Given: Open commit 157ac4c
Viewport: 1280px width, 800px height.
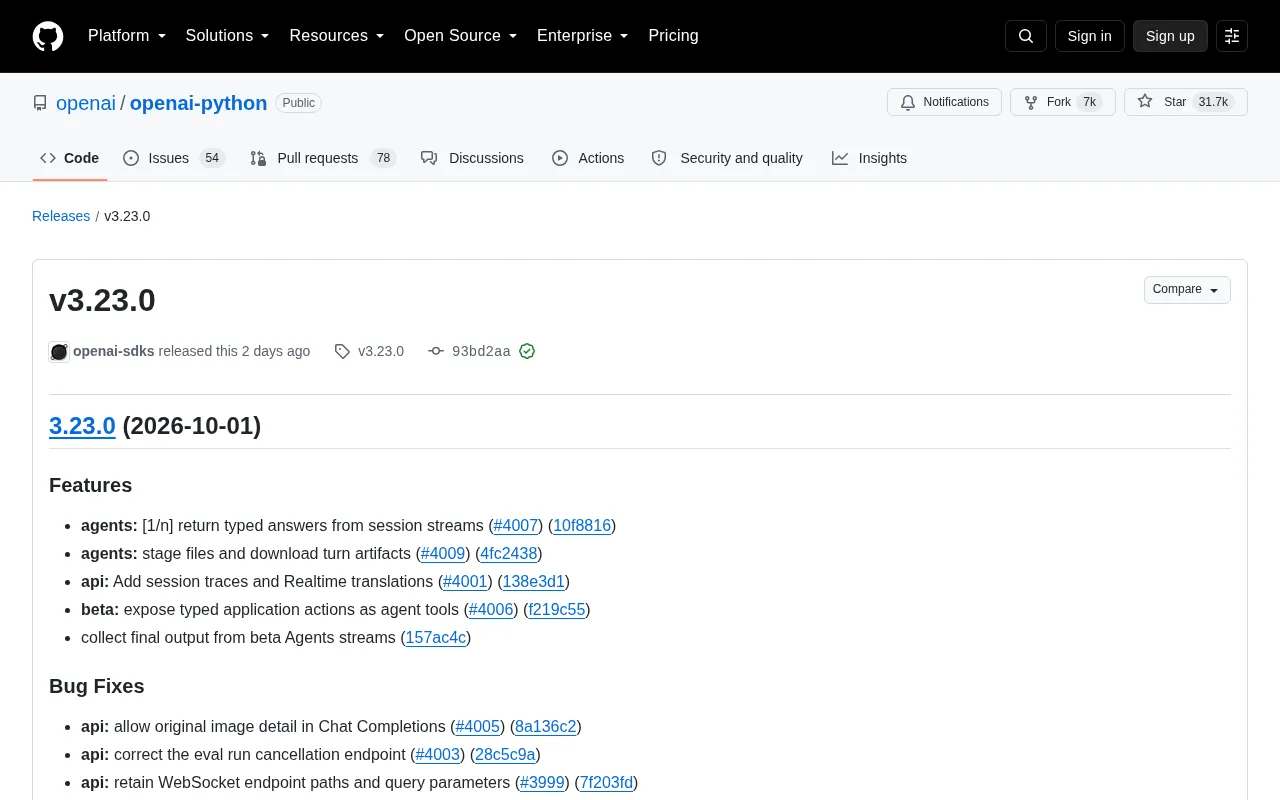Looking at the screenshot, I should tap(436, 637).
